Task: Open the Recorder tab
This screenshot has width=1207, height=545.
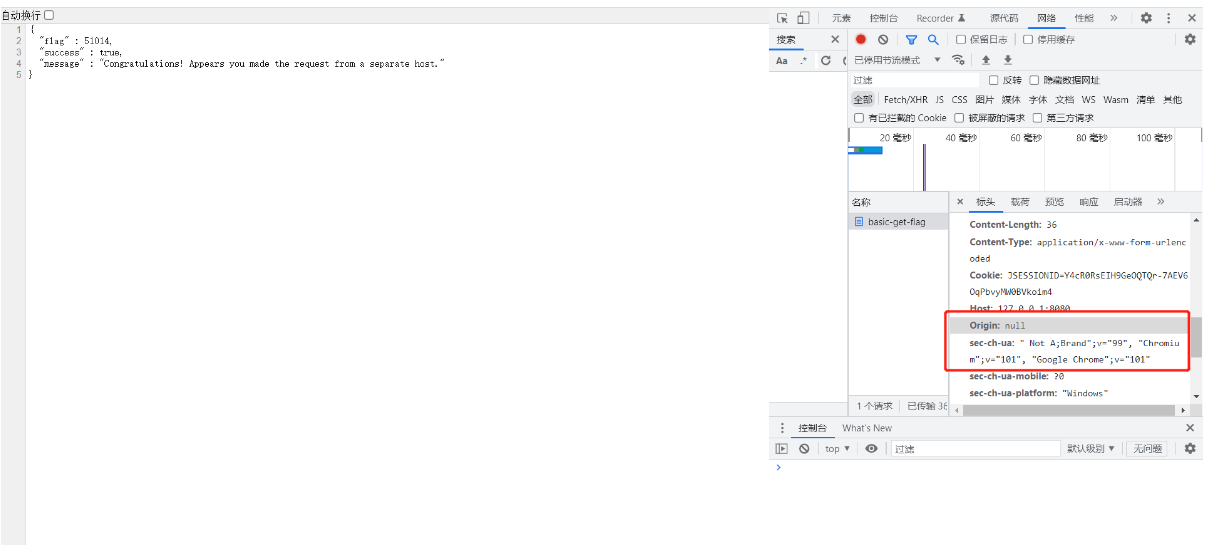Action: [941, 18]
